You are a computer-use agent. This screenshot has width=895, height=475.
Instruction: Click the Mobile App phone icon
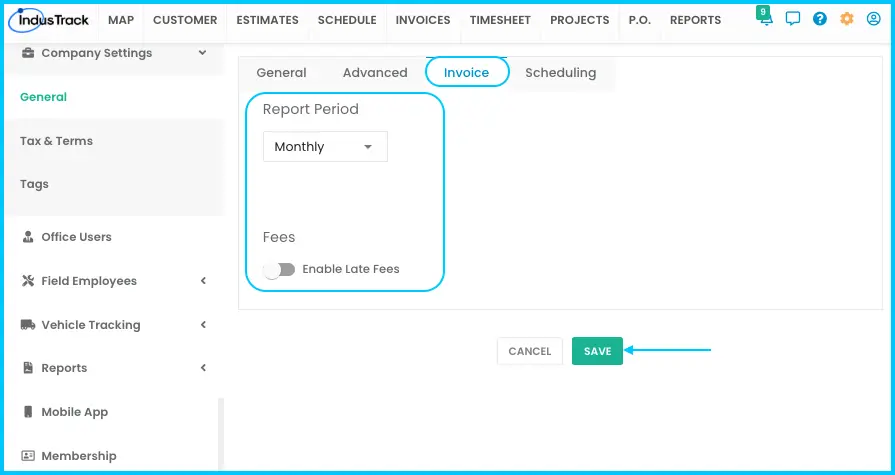(x=27, y=412)
